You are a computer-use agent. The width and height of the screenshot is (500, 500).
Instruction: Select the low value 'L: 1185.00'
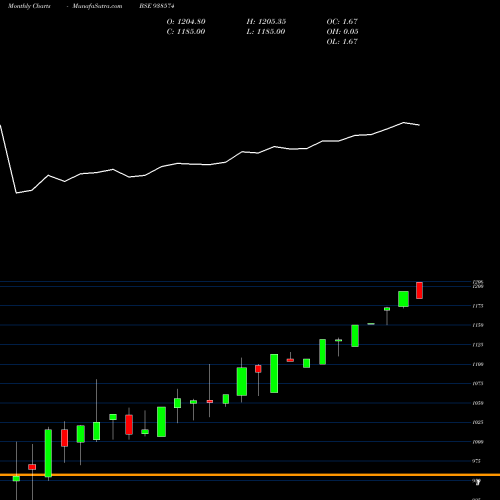(266, 32)
